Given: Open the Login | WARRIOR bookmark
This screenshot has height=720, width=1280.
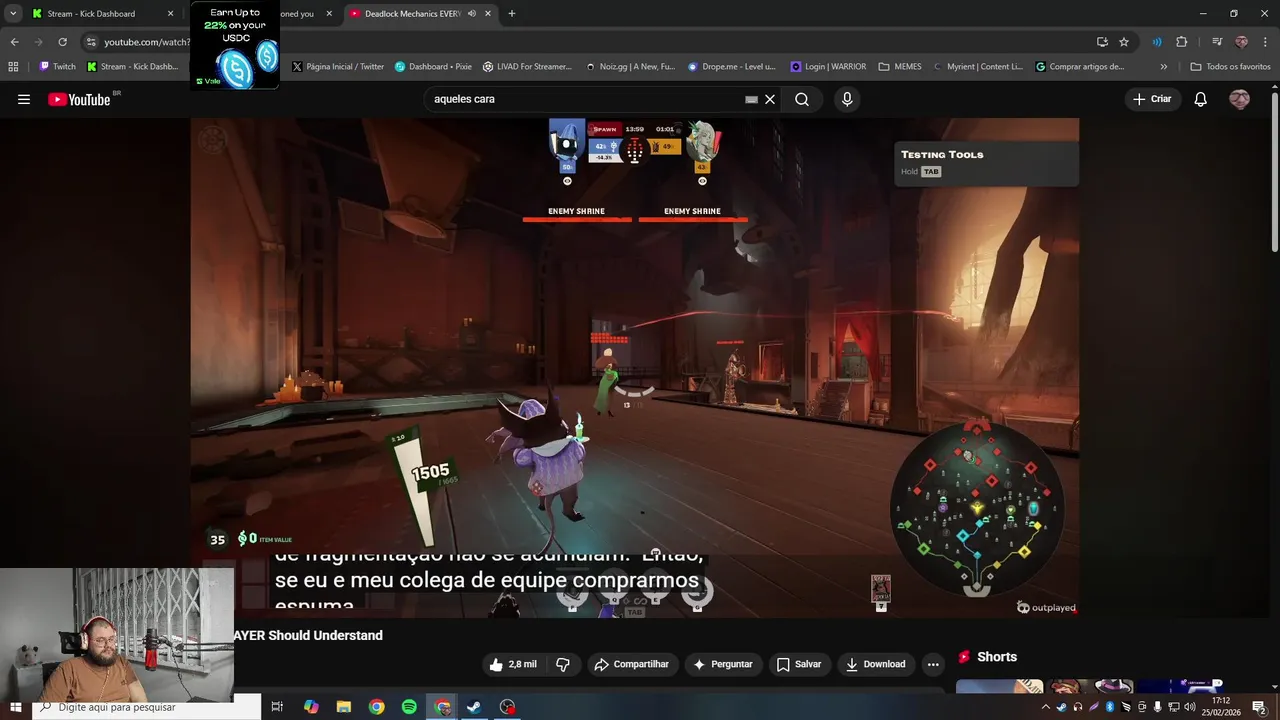Looking at the screenshot, I should [828, 67].
